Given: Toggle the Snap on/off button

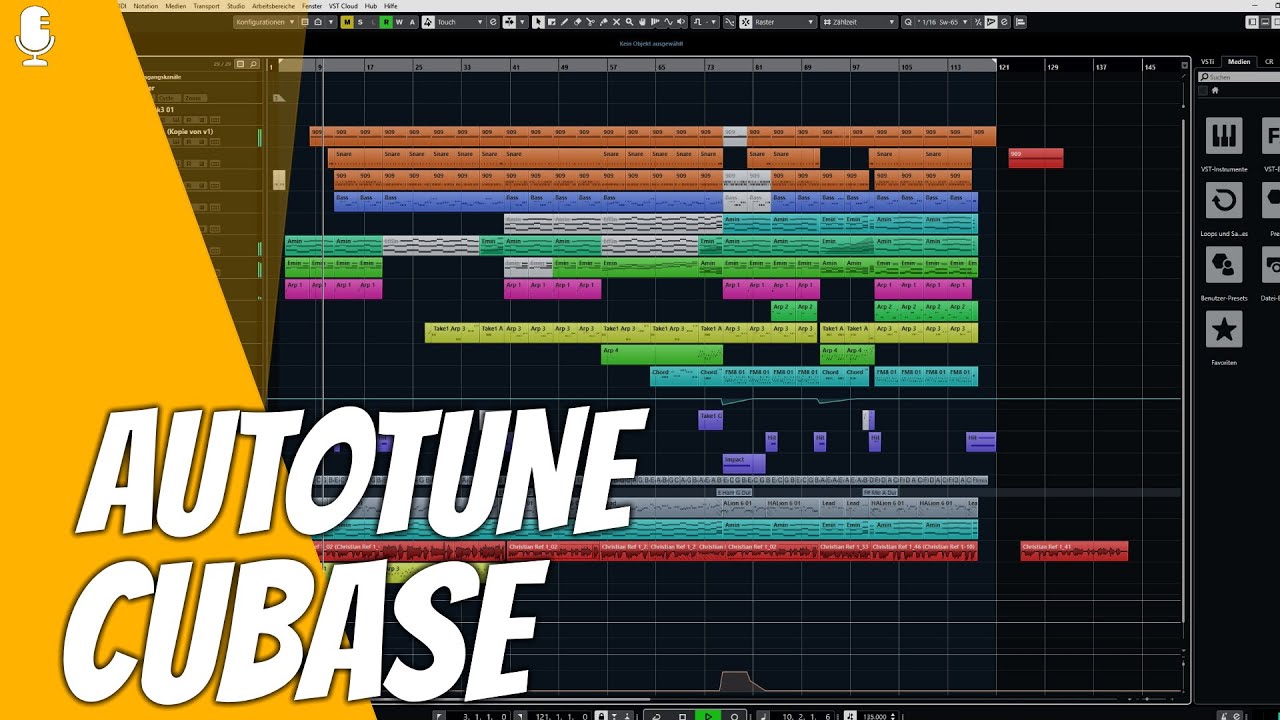Looking at the screenshot, I should pos(746,22).
